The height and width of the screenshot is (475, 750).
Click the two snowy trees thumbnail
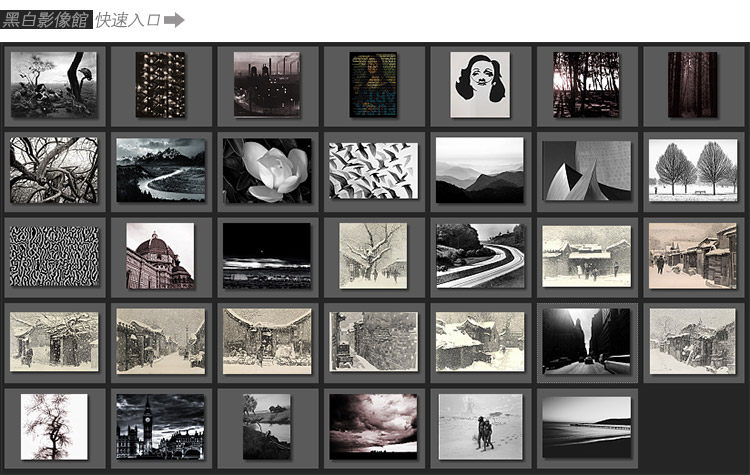tap(693, 170)
